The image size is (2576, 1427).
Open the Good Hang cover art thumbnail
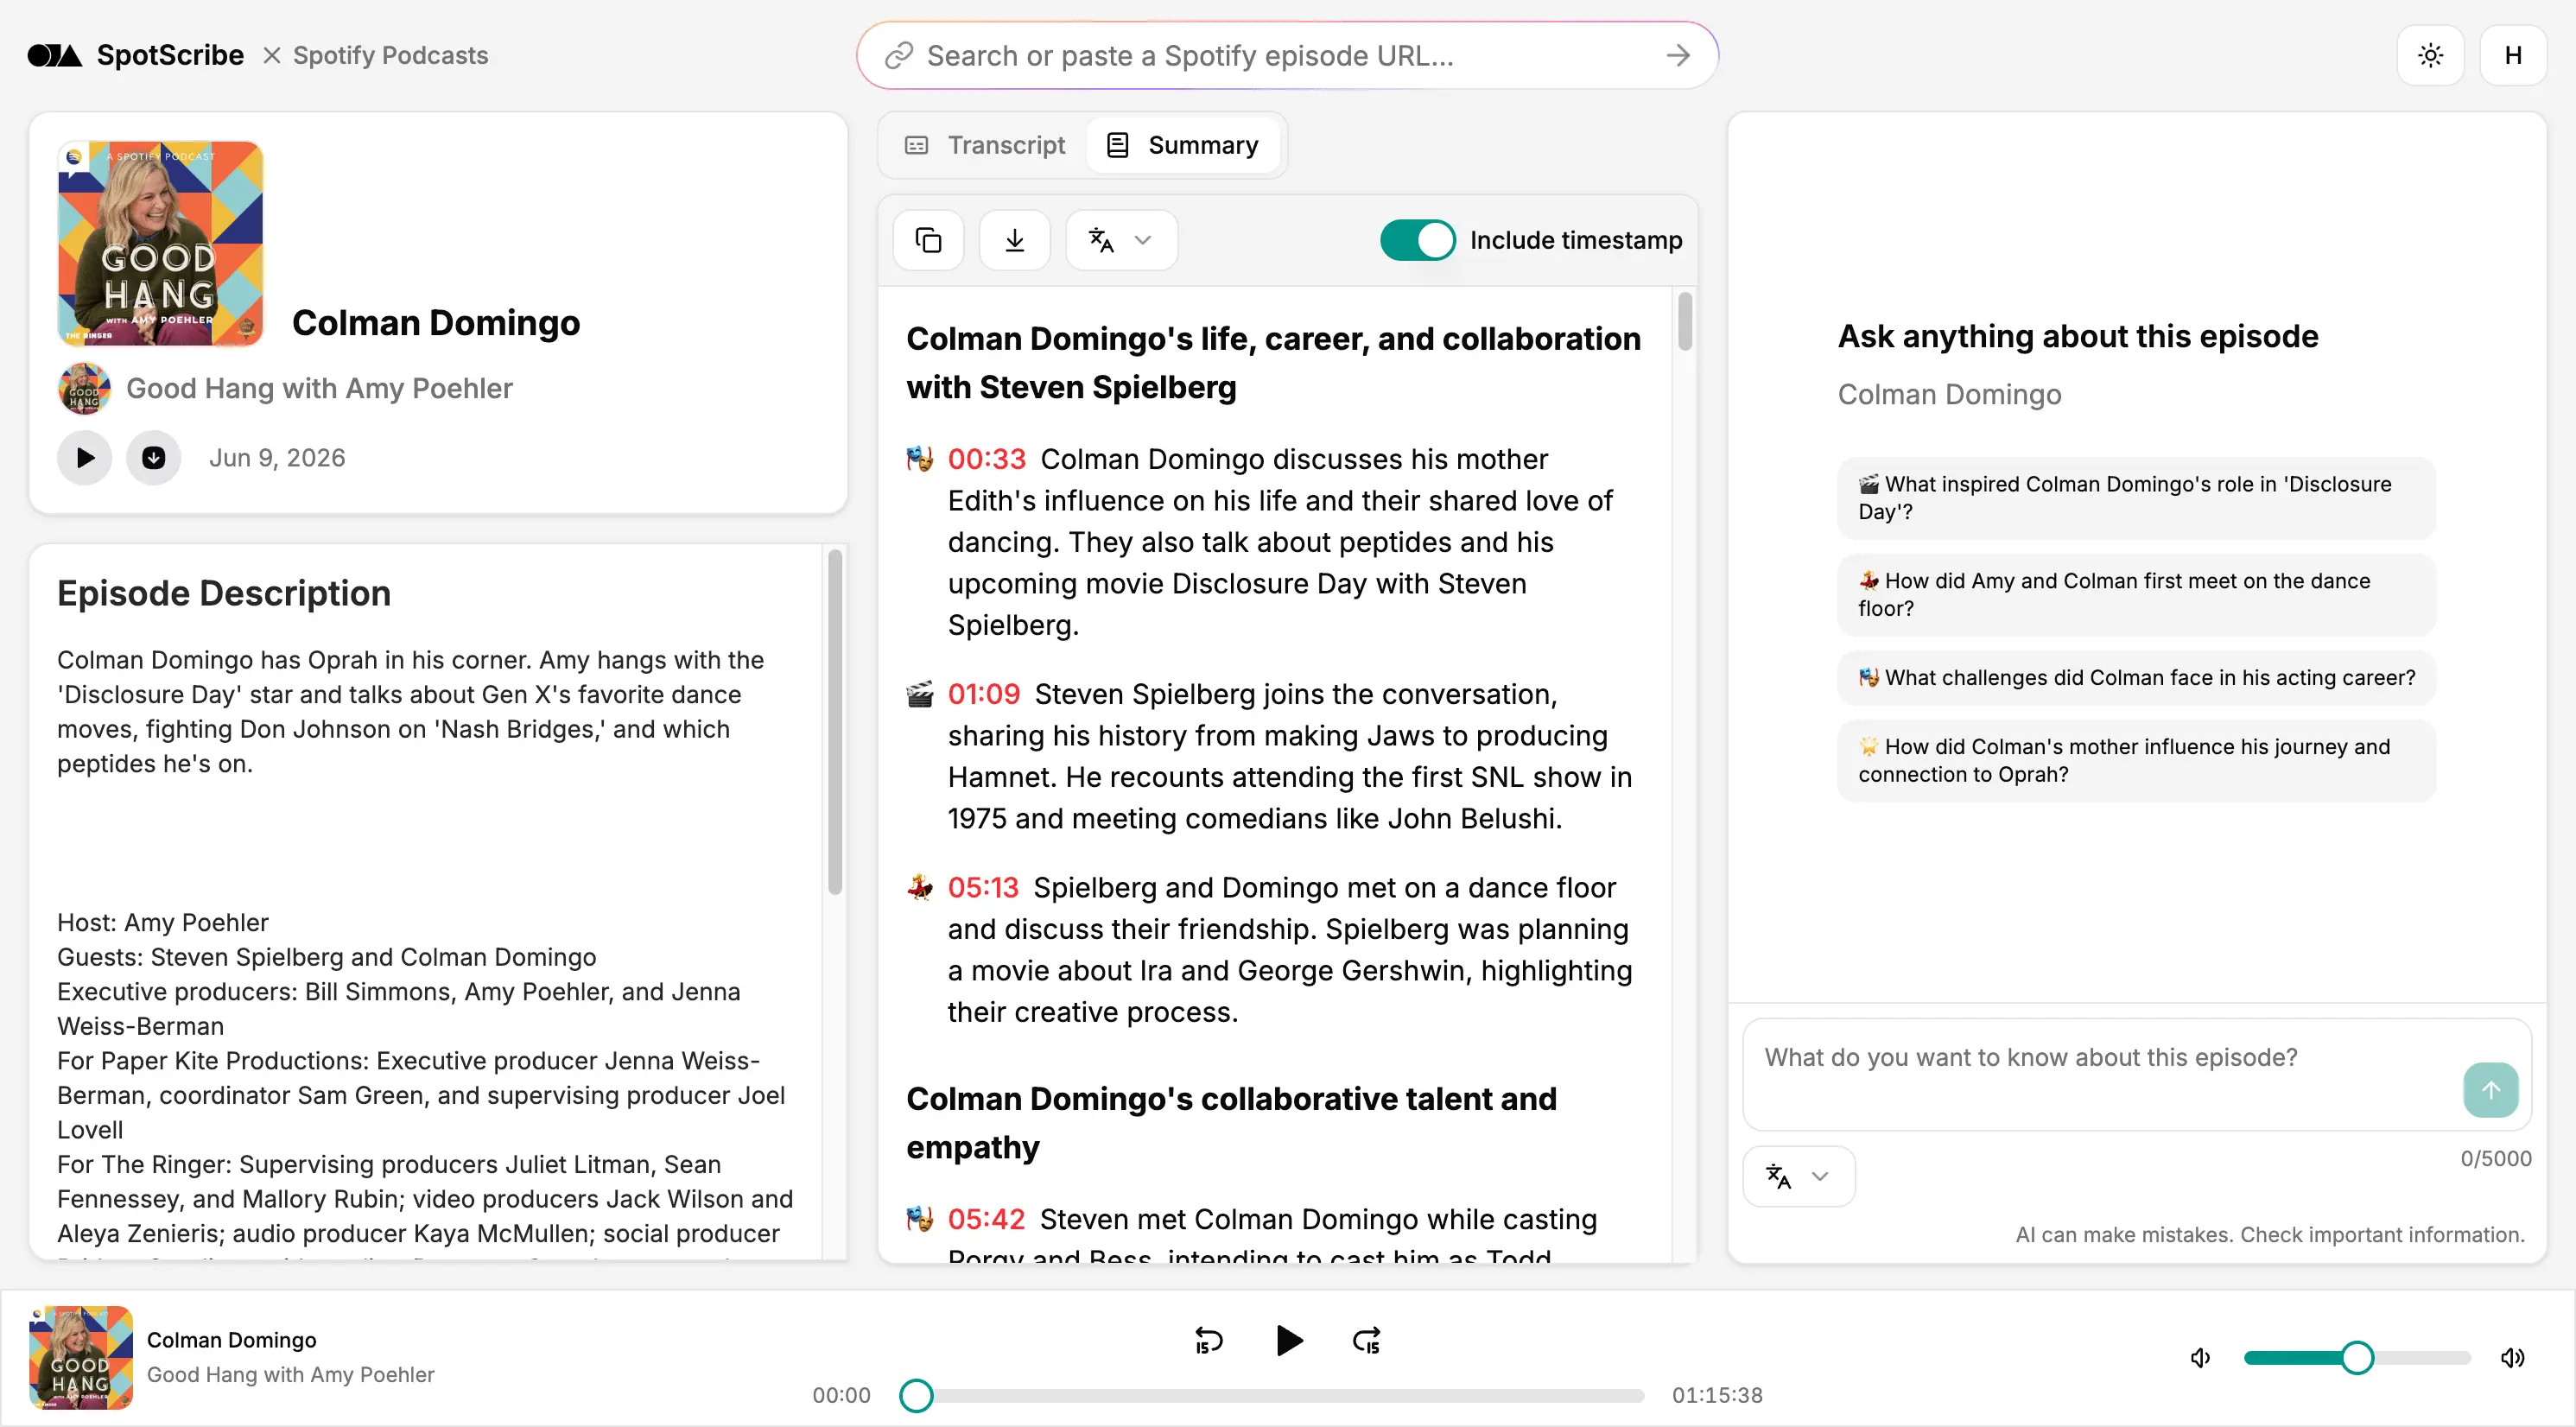click(160, 243)
